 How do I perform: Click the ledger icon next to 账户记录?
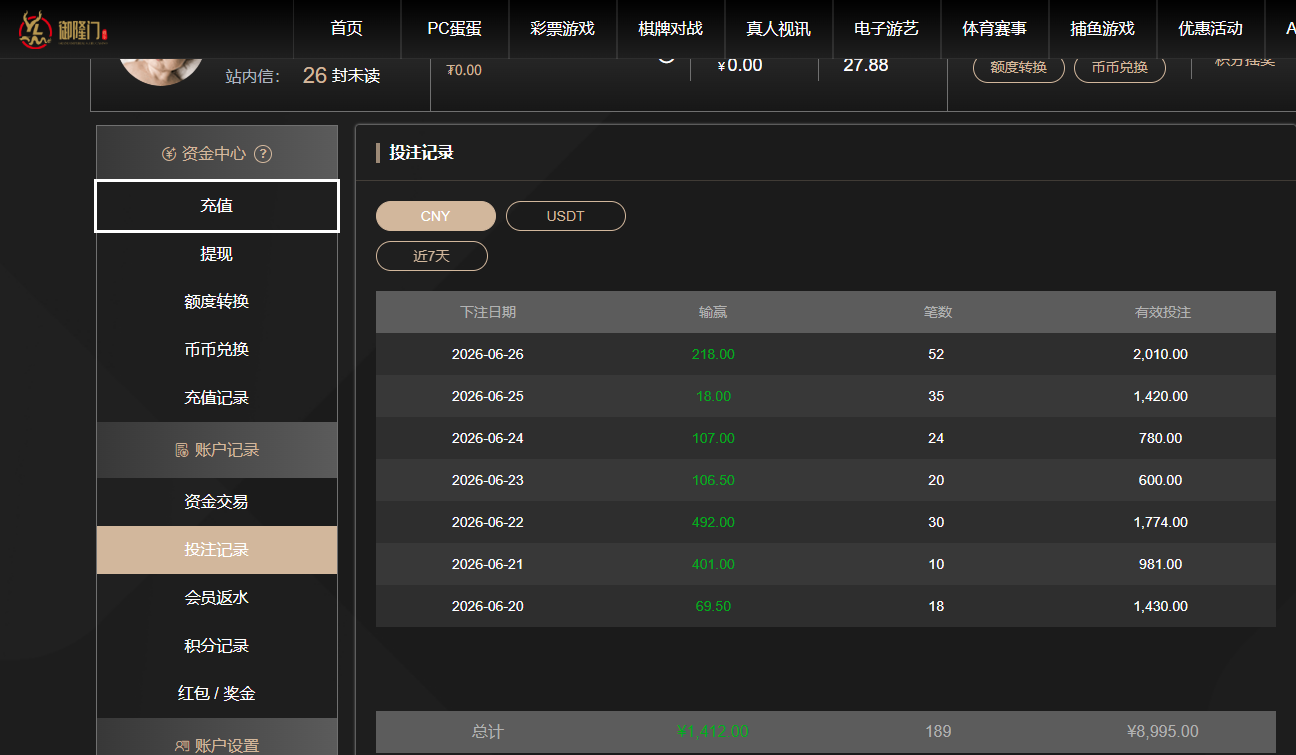pyautogui.click(x=181, y=450)
